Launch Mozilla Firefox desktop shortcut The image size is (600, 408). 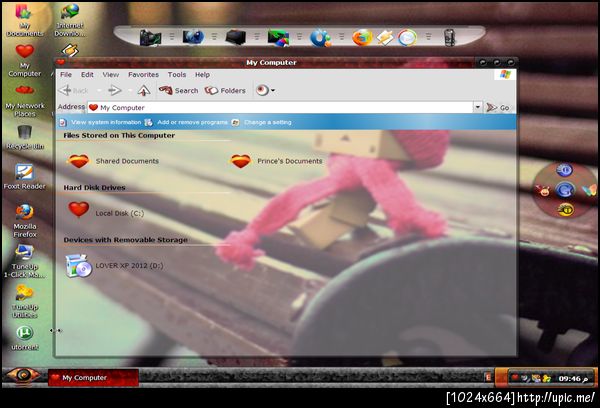[x=24, y=221]
